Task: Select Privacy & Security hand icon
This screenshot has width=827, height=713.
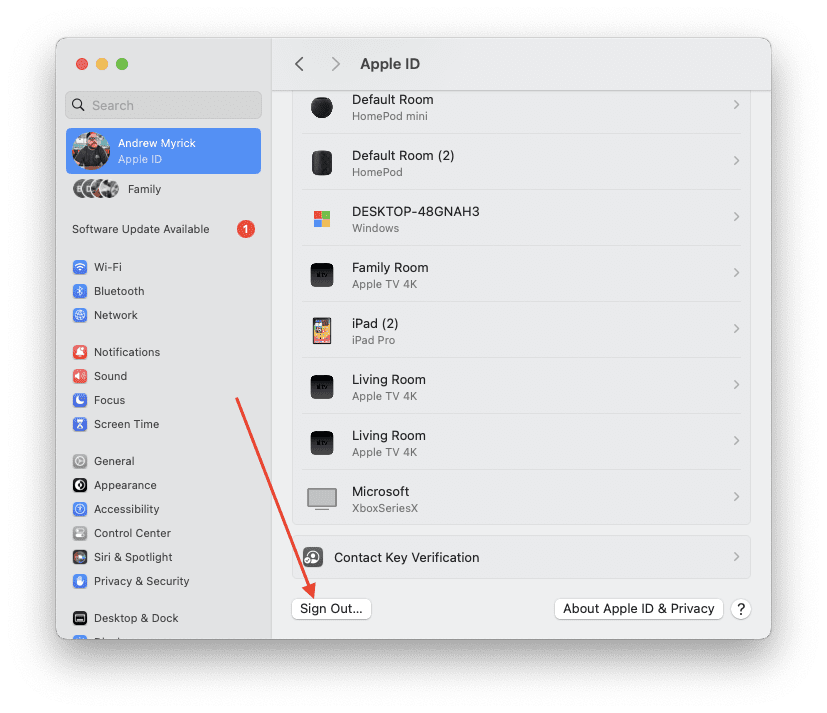Action: coord(80,581)
